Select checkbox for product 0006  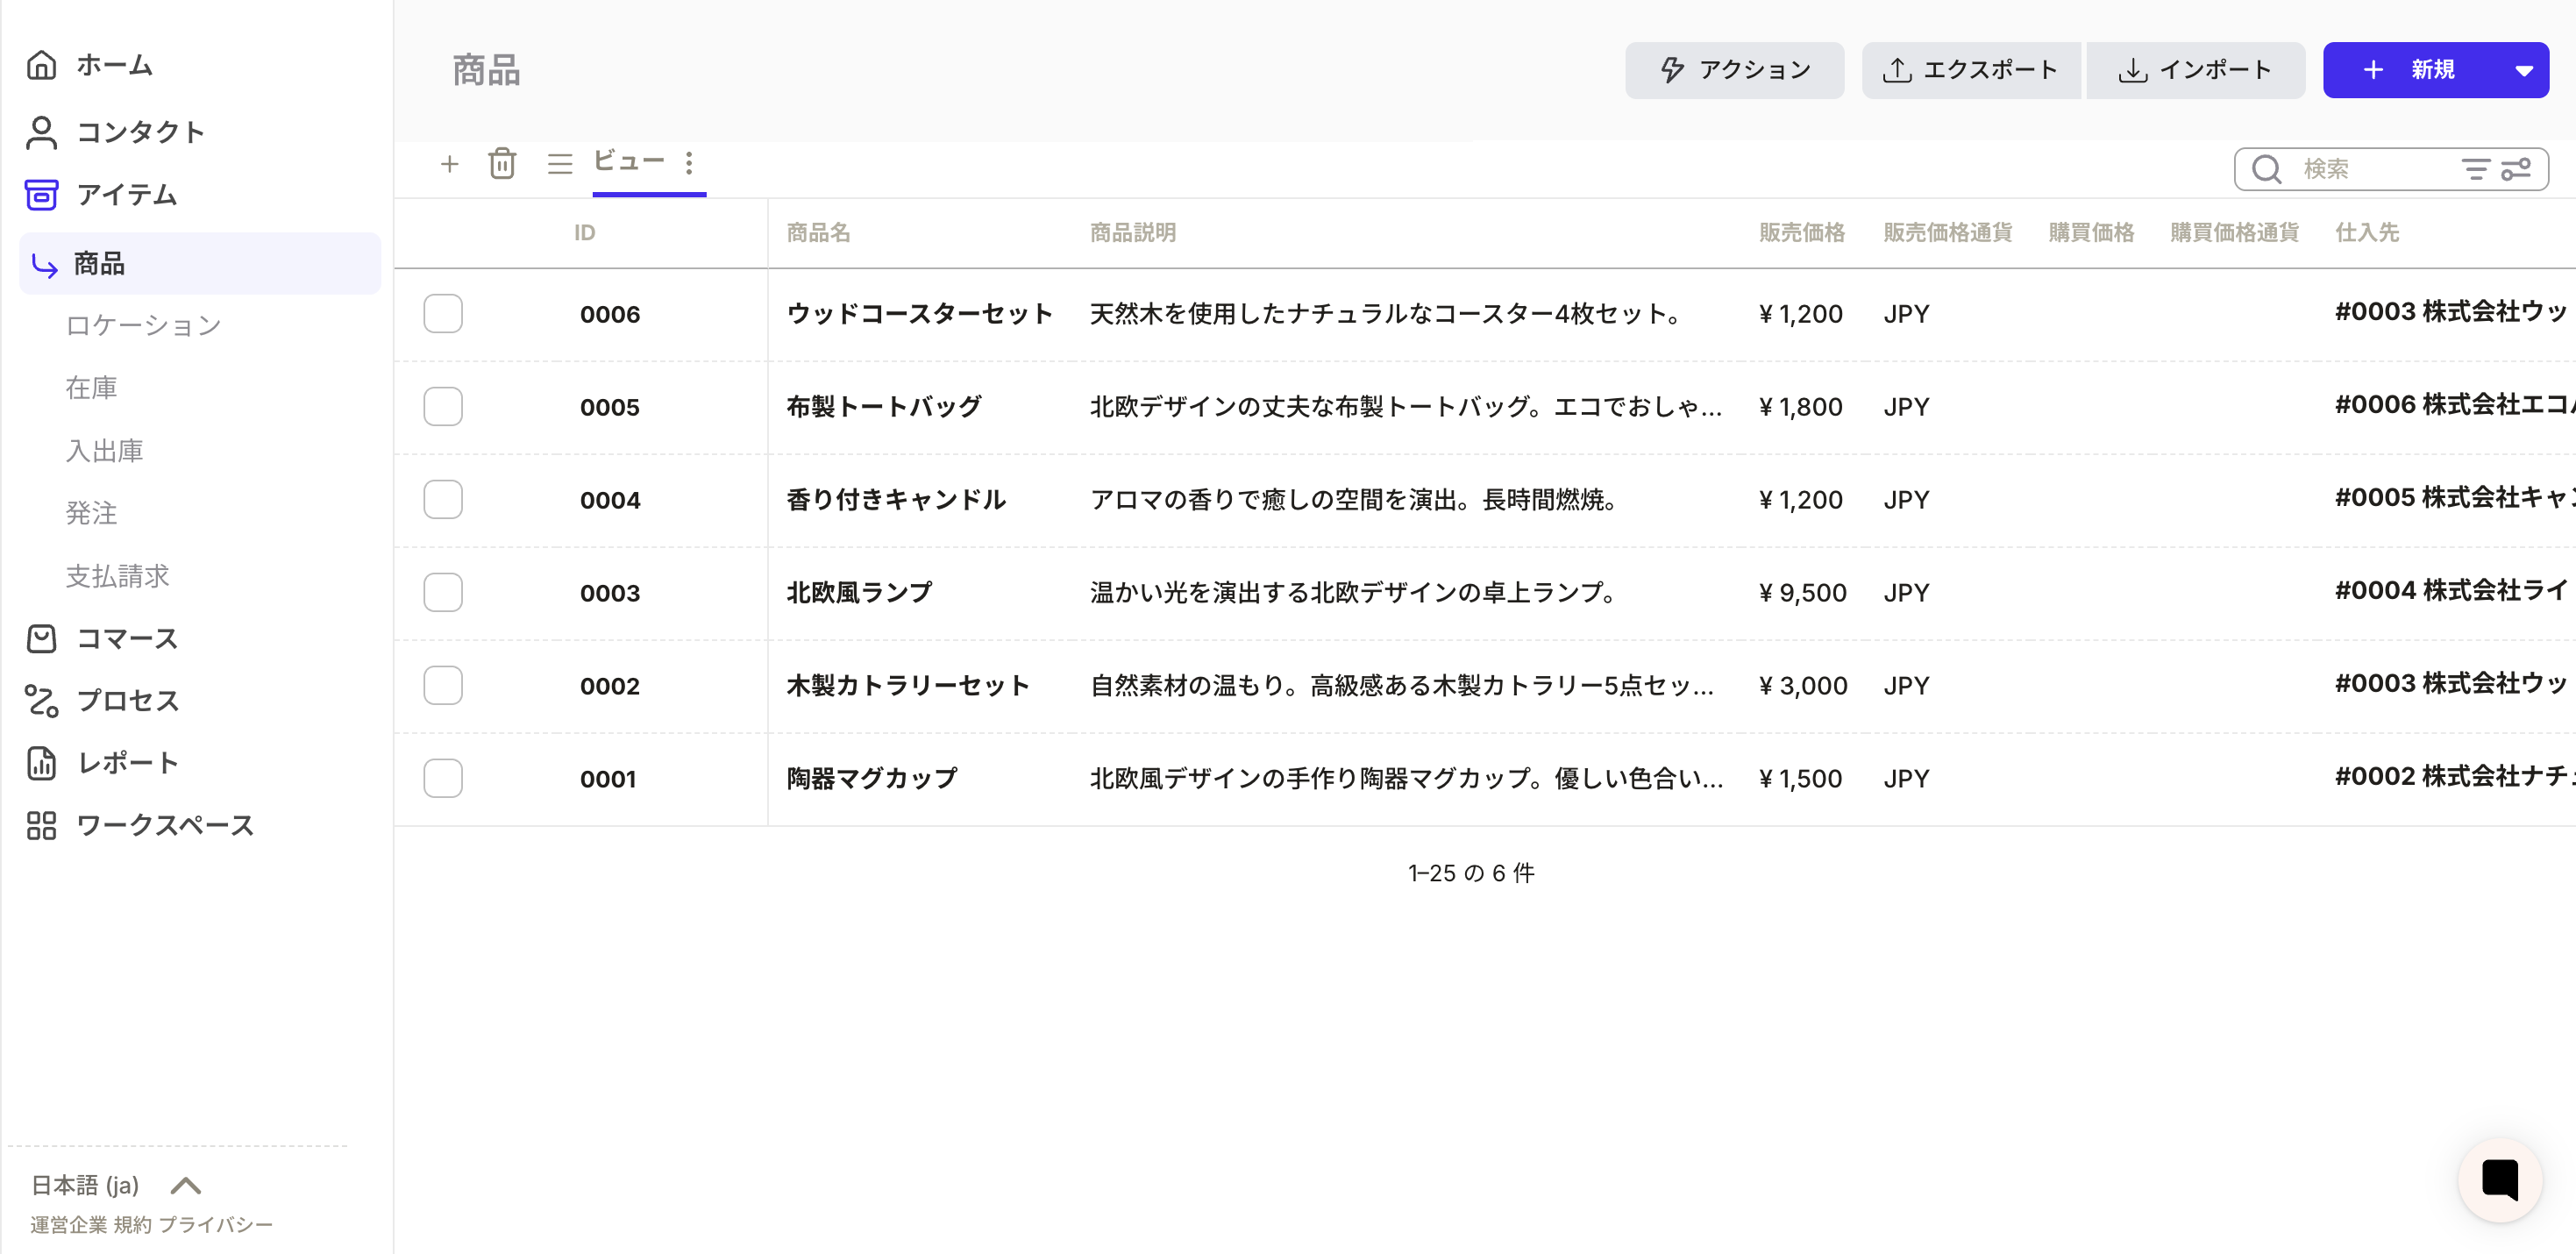click(442, 314)
